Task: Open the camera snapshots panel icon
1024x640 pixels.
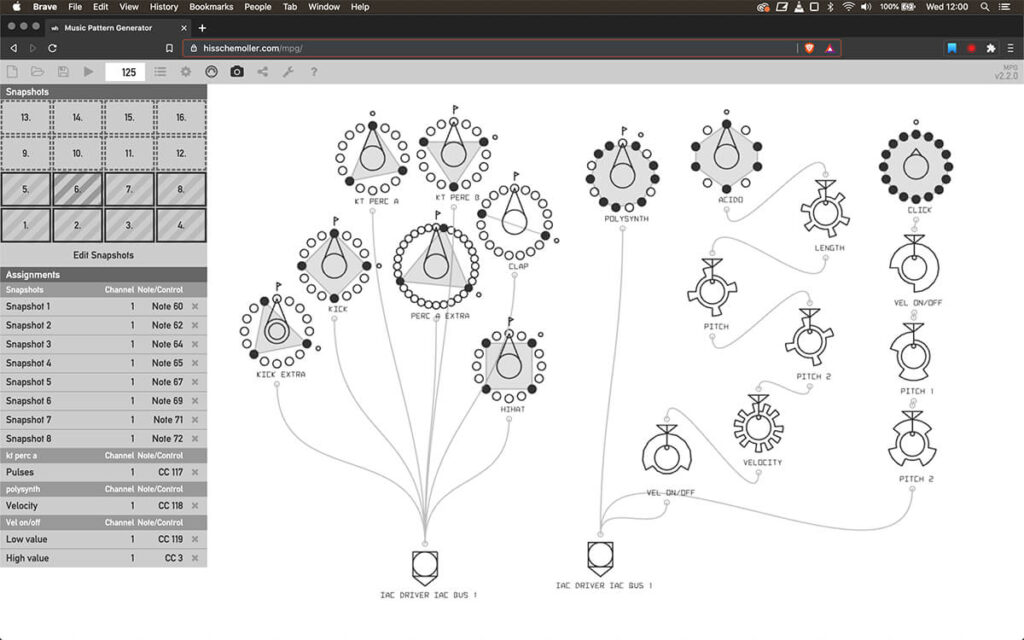Action: tap(237, 72)
